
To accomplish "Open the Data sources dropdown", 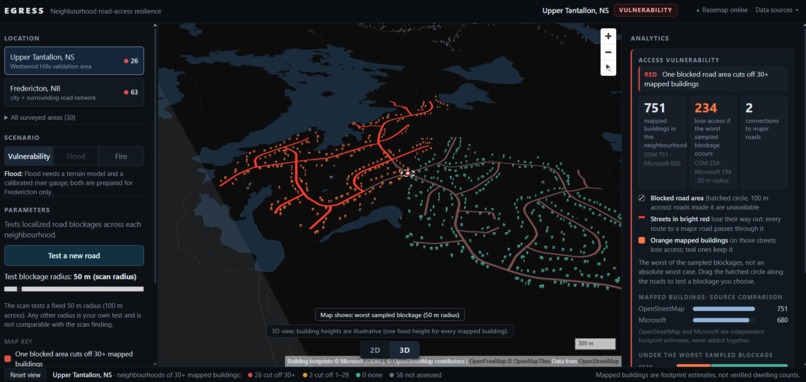I will pos(776,10).
